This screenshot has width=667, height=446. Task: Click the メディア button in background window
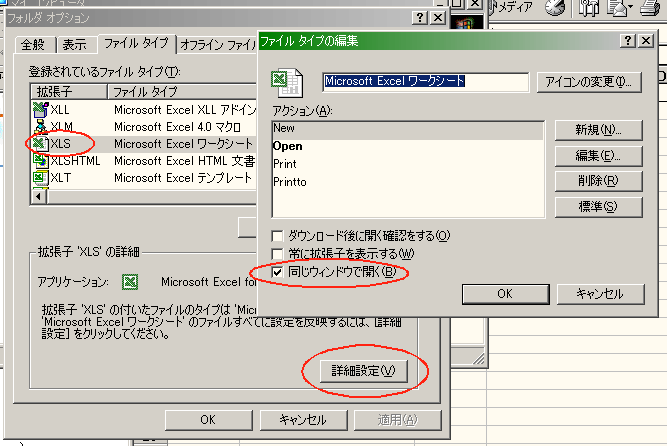point(510,7)
